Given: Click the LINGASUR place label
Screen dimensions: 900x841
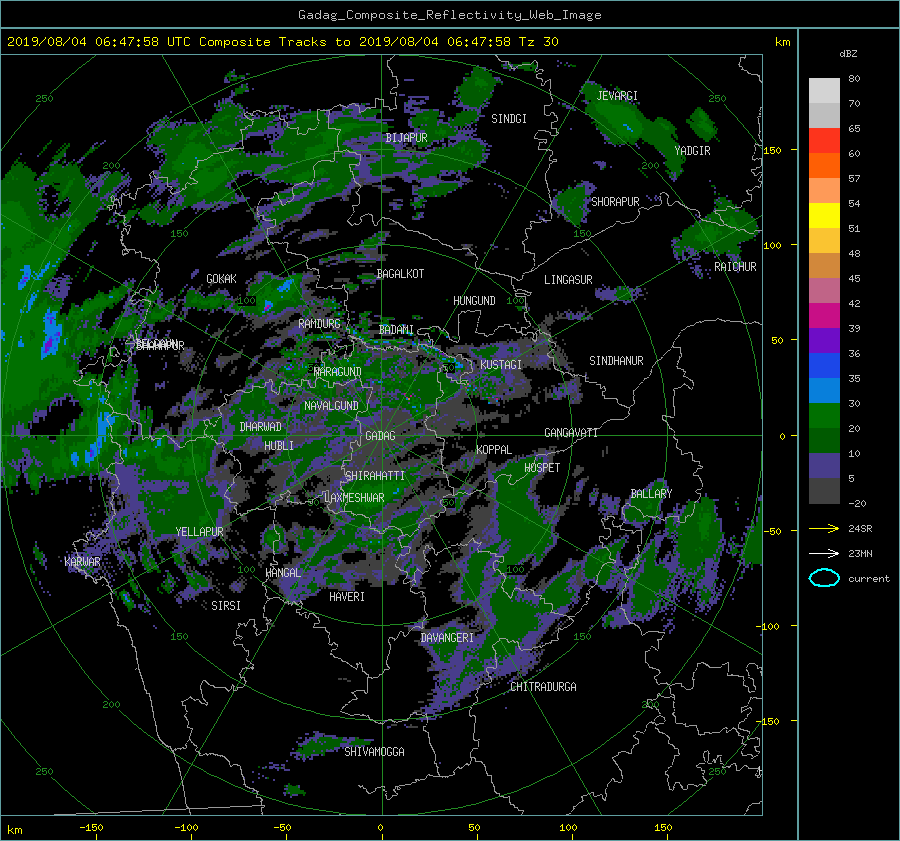Looking at the screenshot, I should [568, 280].
